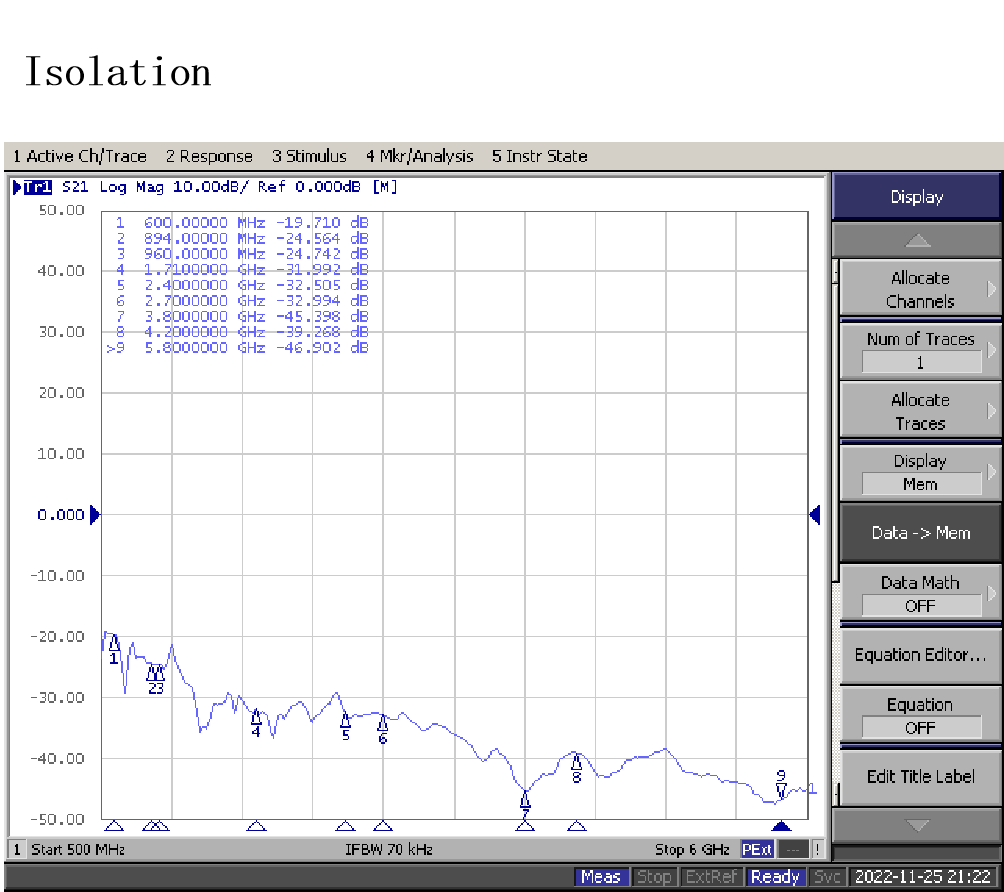Click the filled active marker triangle on x-axis
1004x892 pixels.
pyautogui.click(x=781, y=825)
